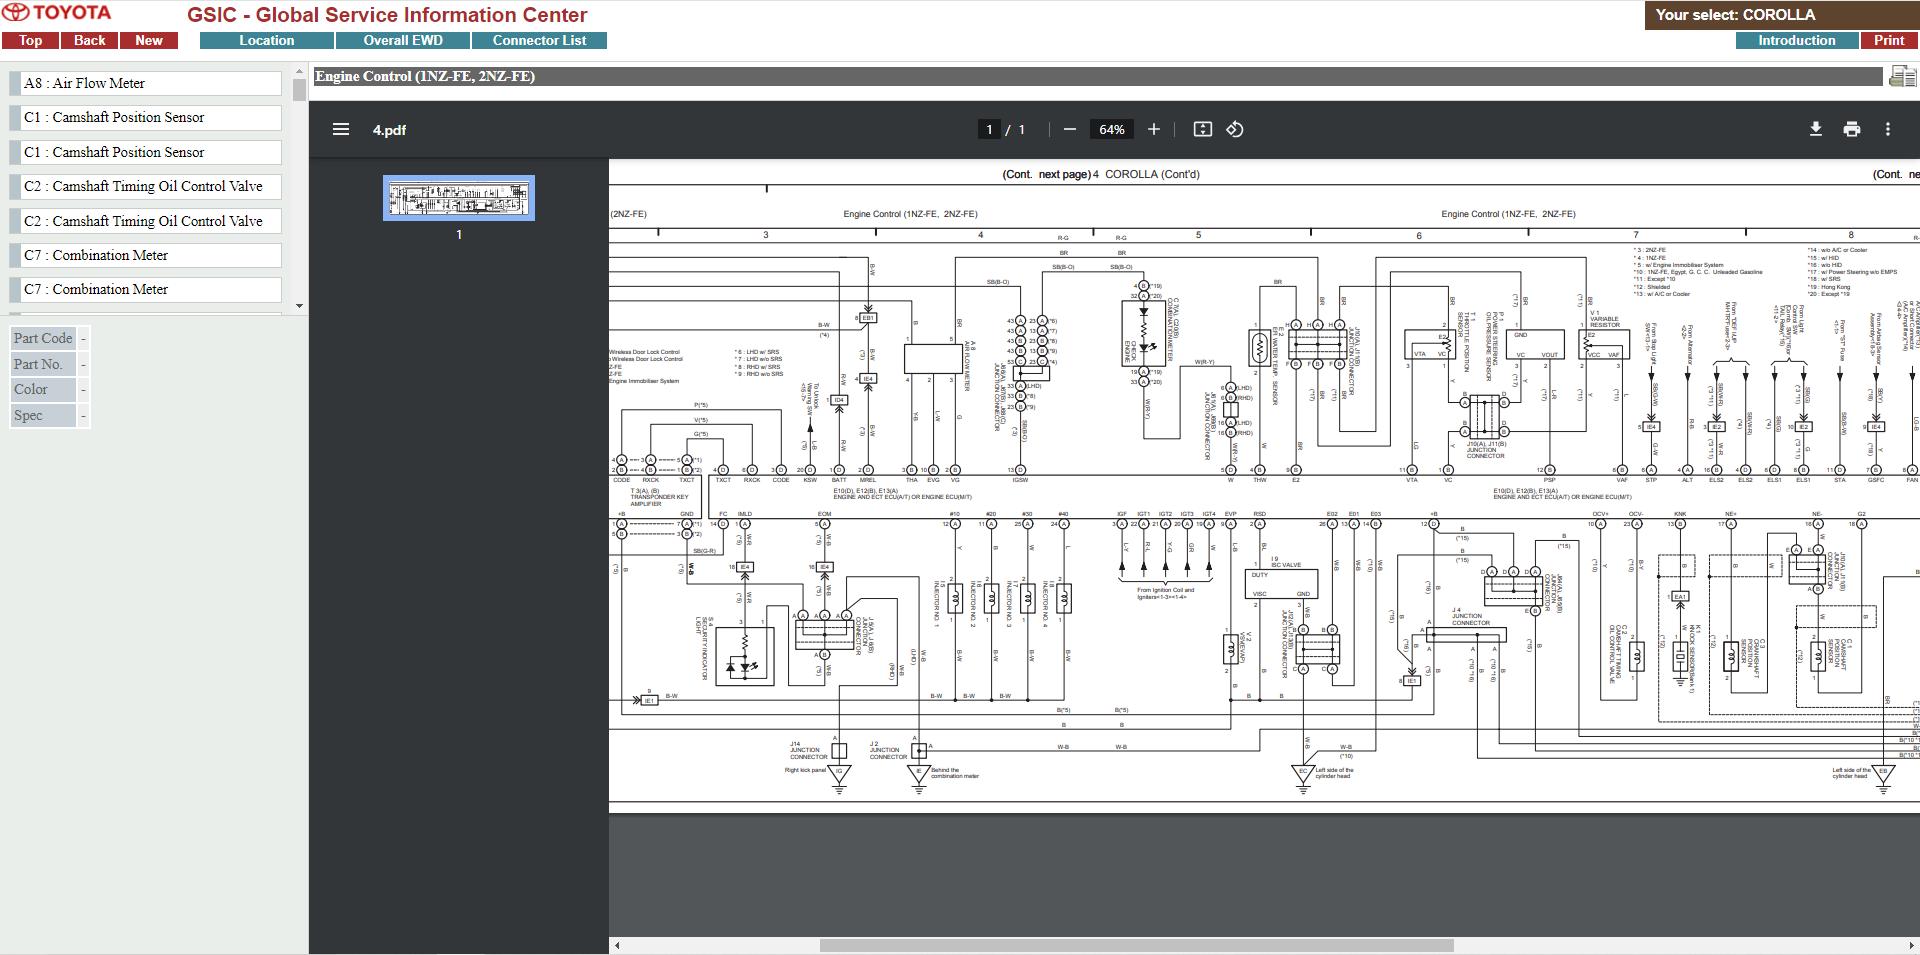The image size is (1920, 955).
Task: Click the PDF page number field
Action: point(989,129)
